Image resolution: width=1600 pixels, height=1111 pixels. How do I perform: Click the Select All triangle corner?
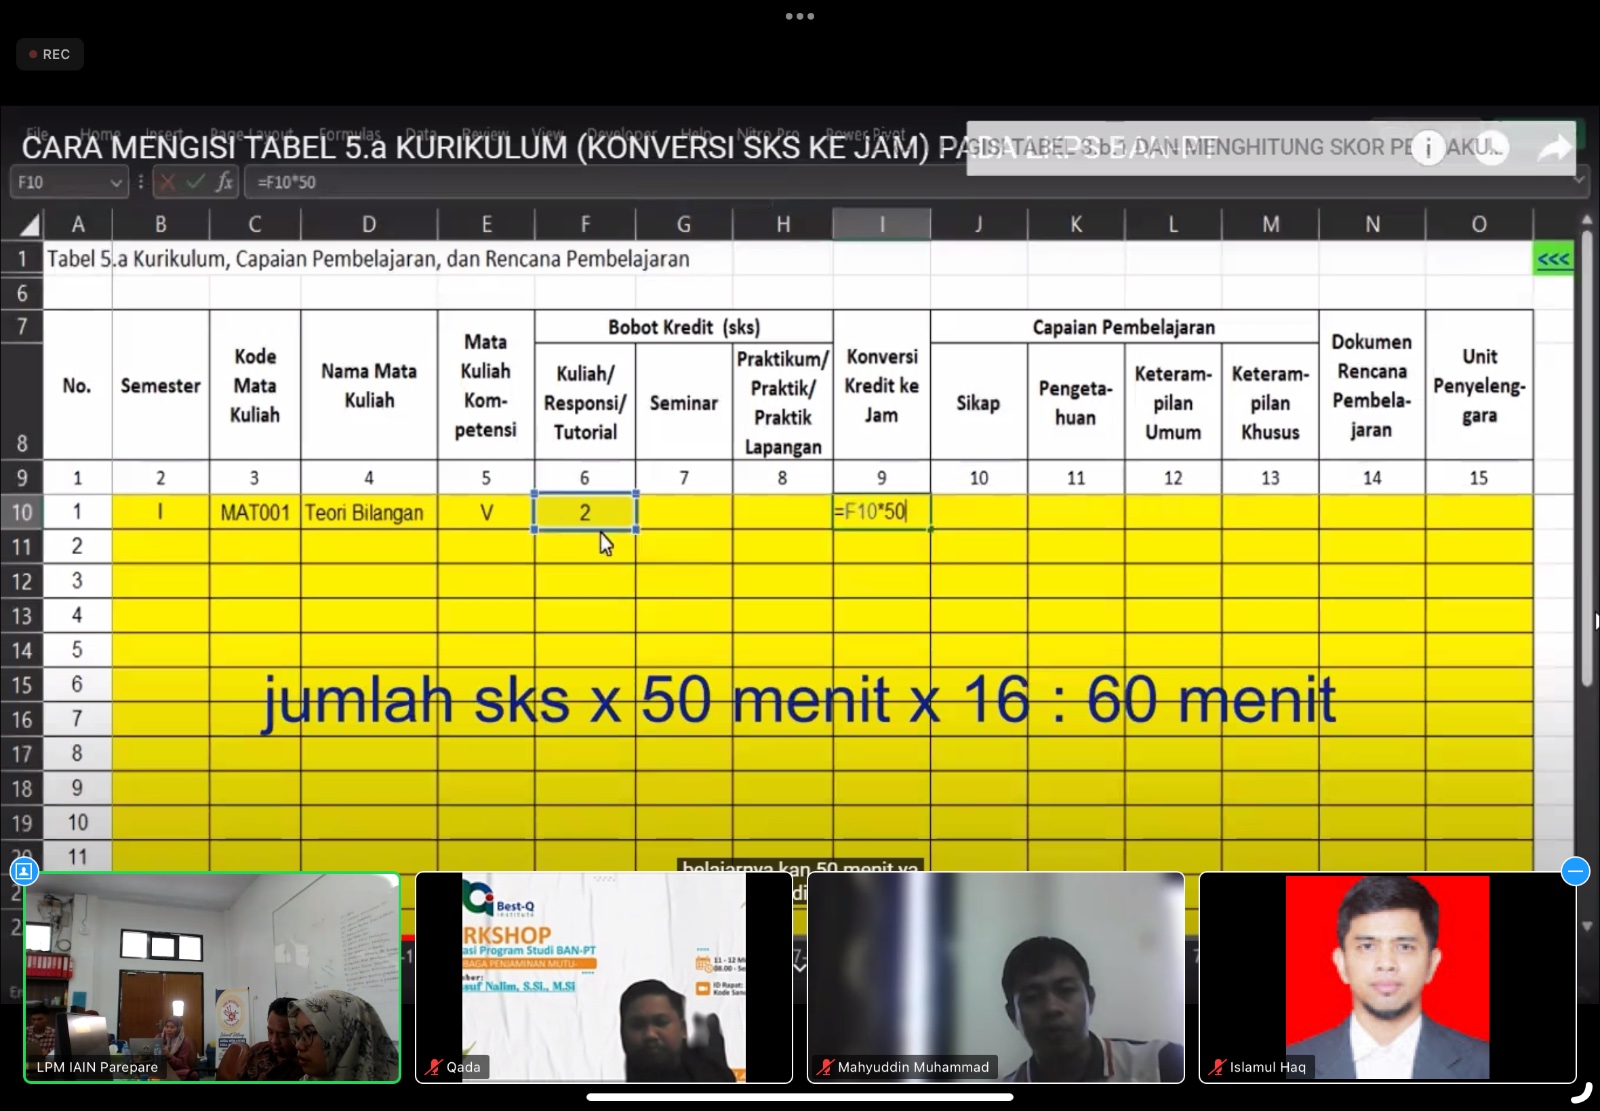click(x=28, y=224)
